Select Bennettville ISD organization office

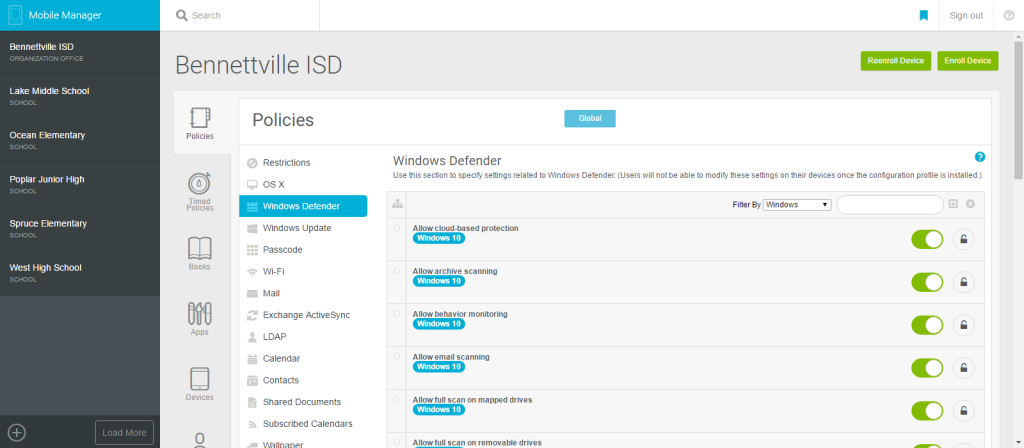[80, 52]
